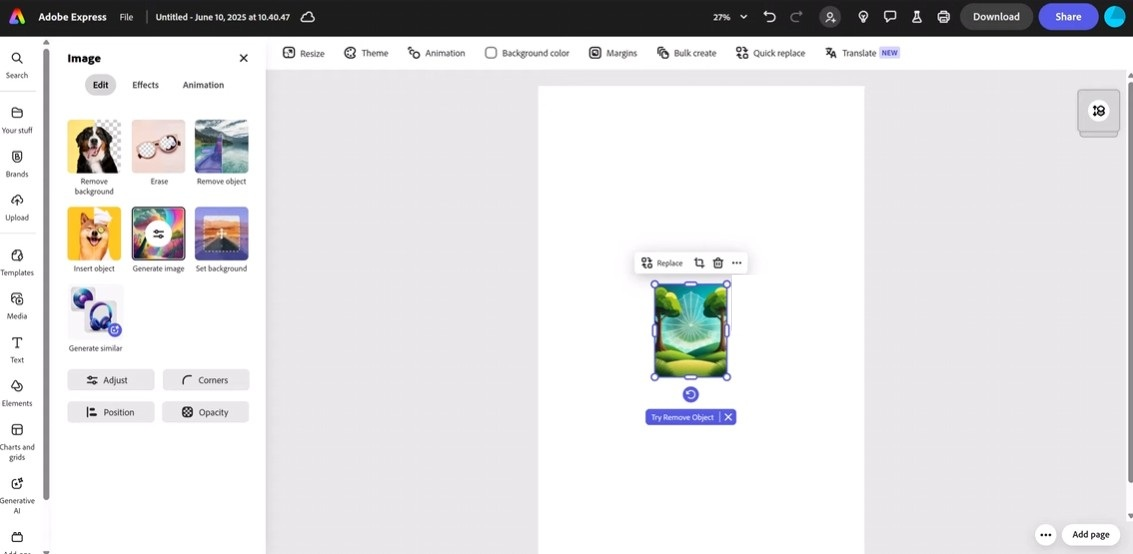The image size is (1133, 554).
Task: Open Animation in the top toolbar
Action: click(x=436, y=53)
